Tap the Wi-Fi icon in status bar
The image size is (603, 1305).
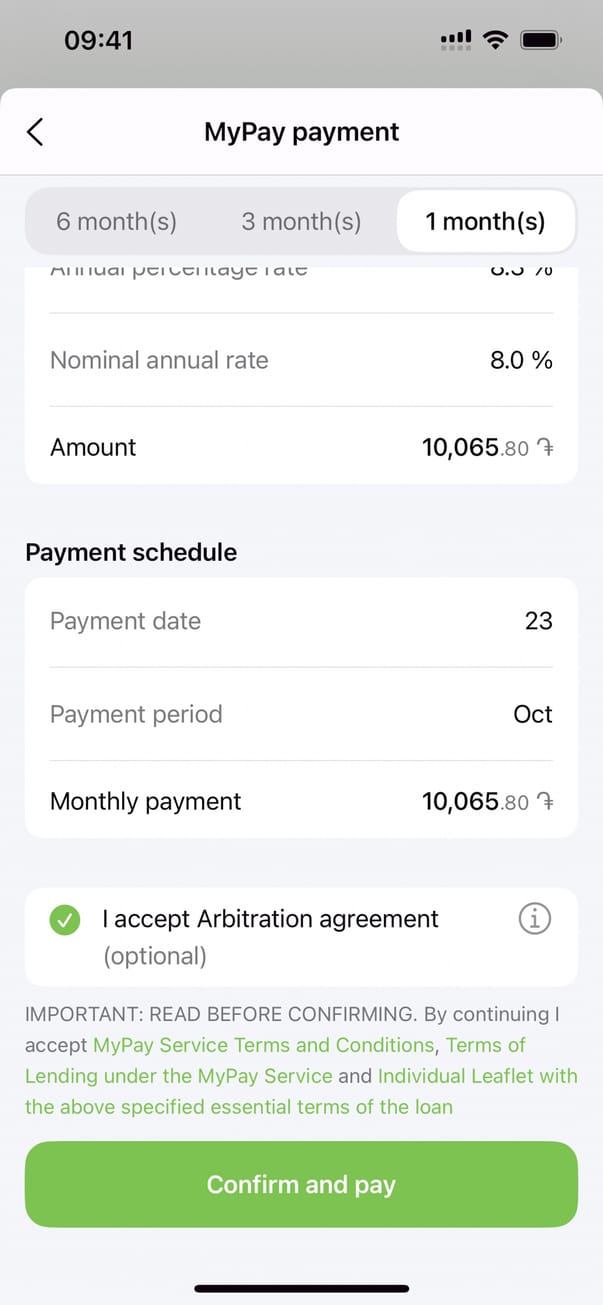494,40
